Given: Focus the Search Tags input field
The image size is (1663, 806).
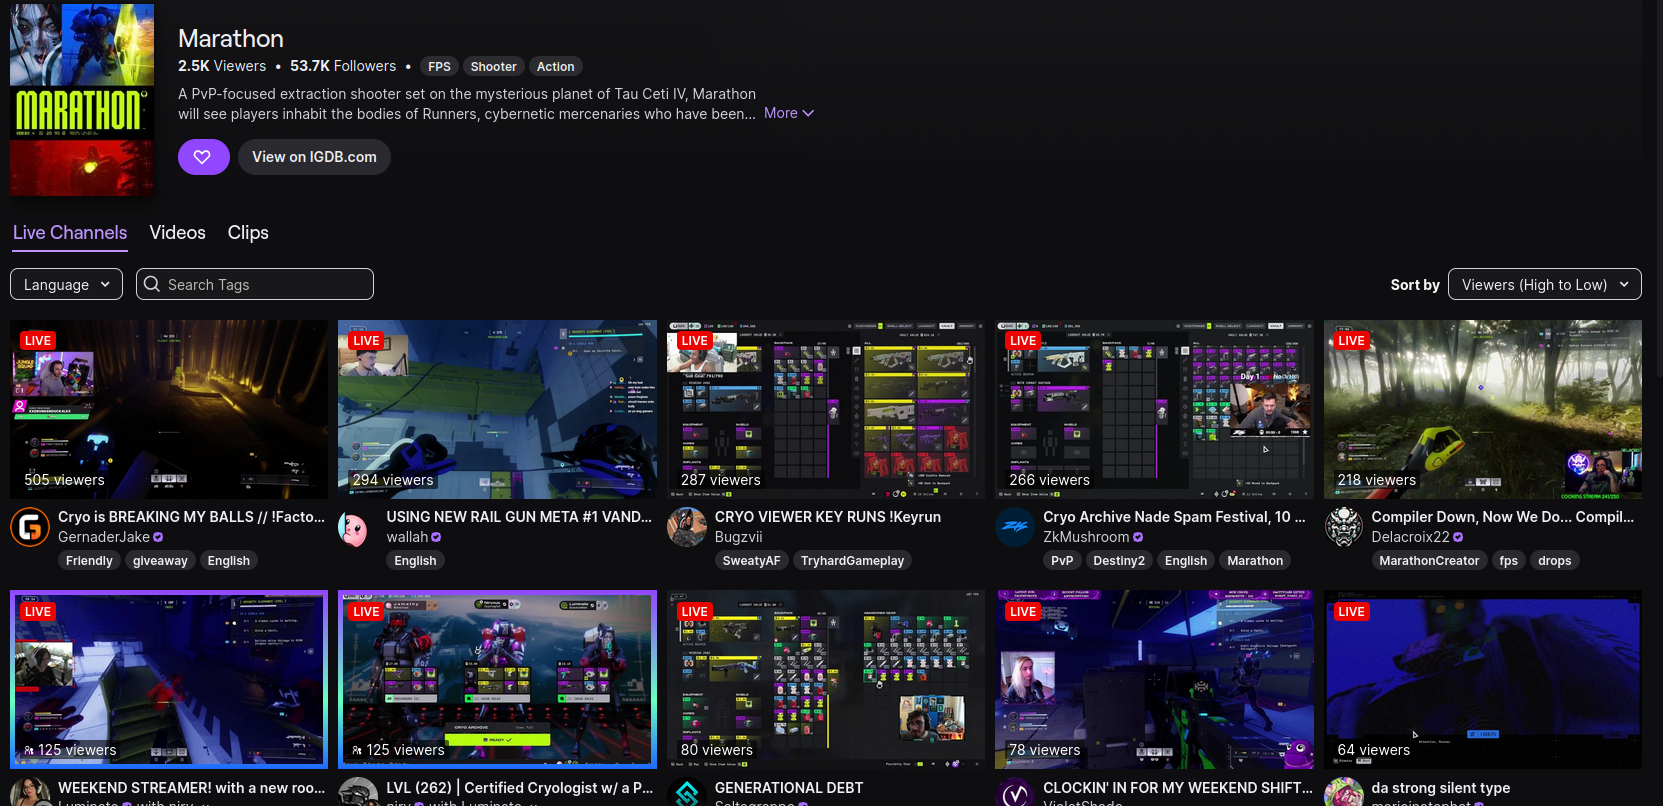Looking at the screenshot, I should coord(255,284).
